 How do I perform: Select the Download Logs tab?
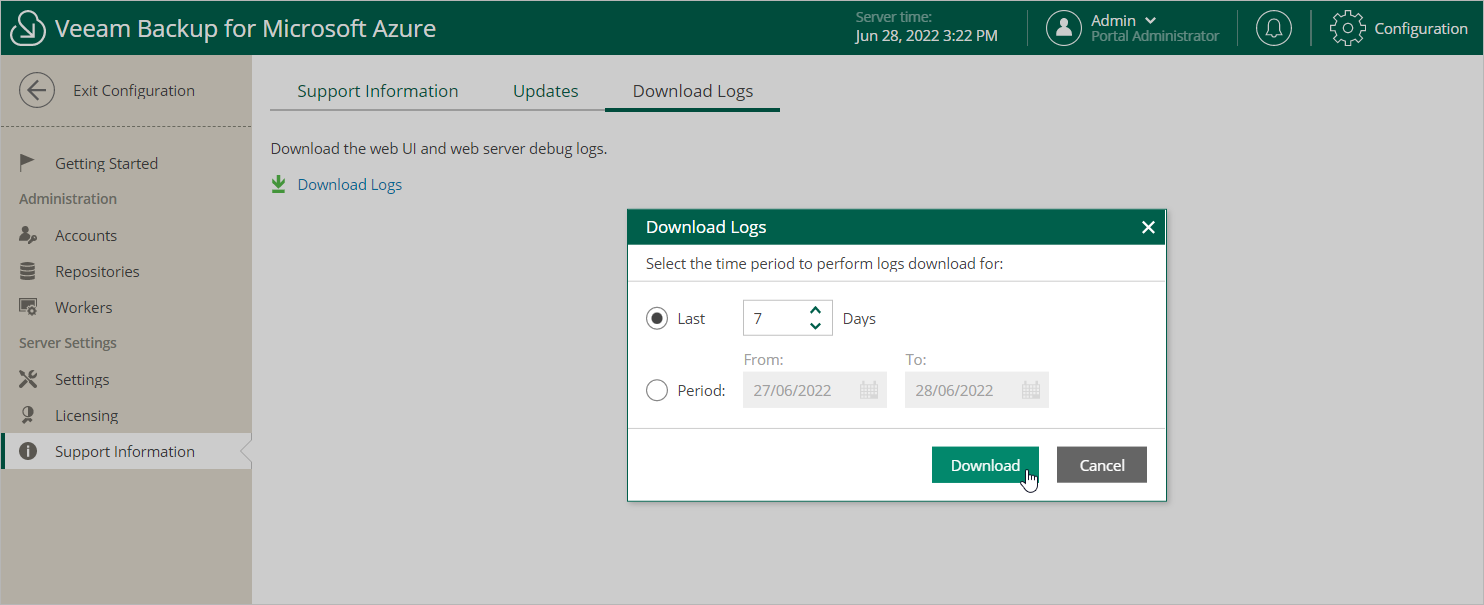693,91
